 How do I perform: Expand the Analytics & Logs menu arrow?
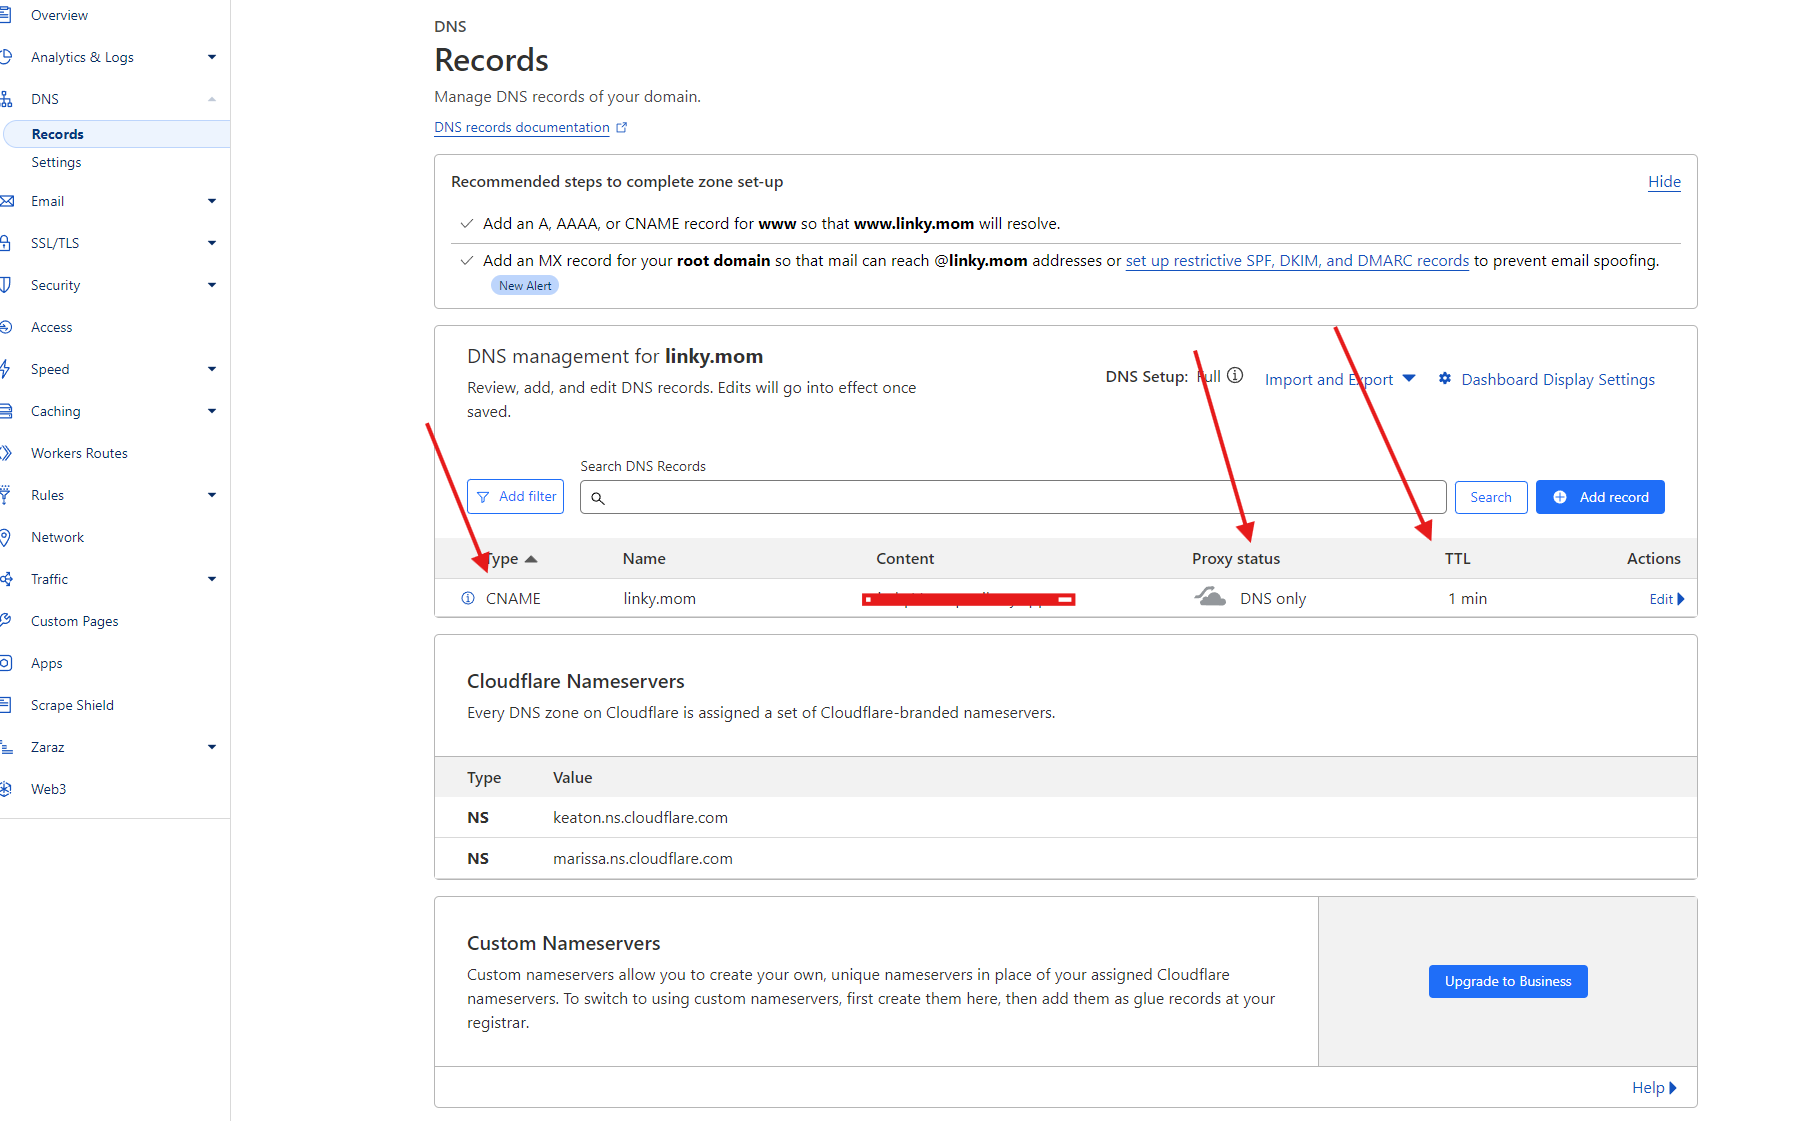click(x=212, y=57)
